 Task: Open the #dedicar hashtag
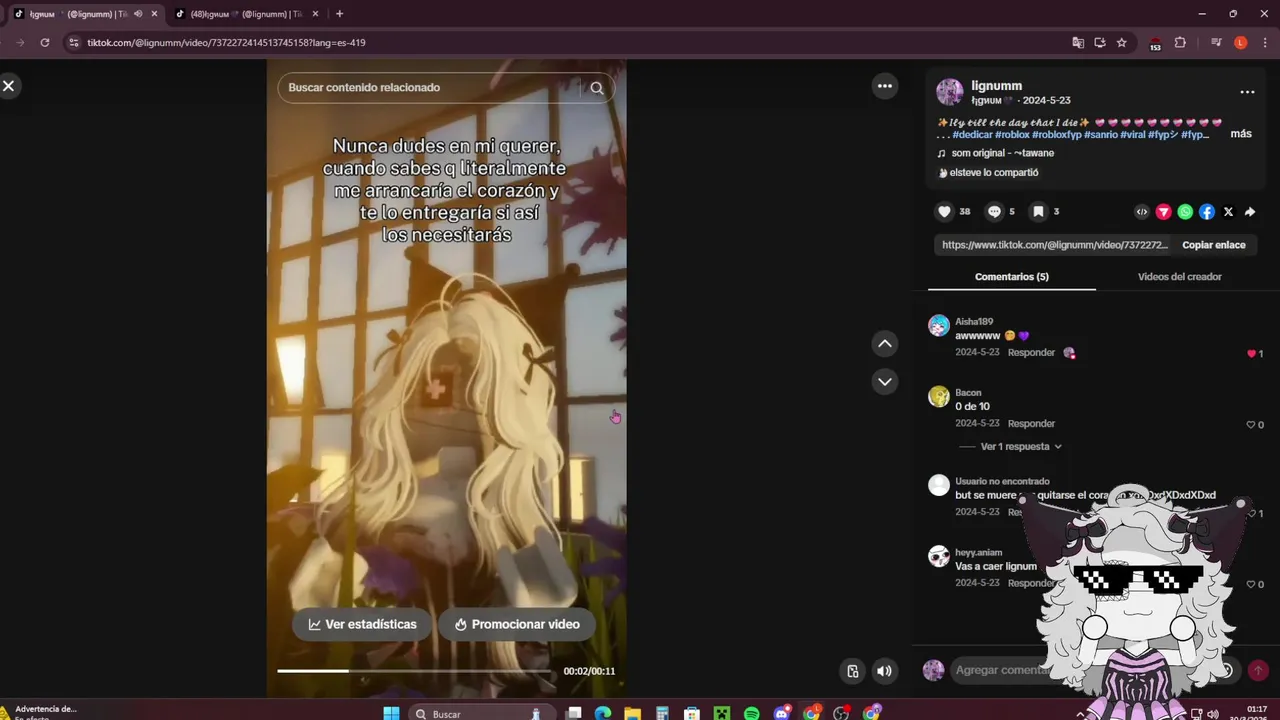click(x=972, y=135)
